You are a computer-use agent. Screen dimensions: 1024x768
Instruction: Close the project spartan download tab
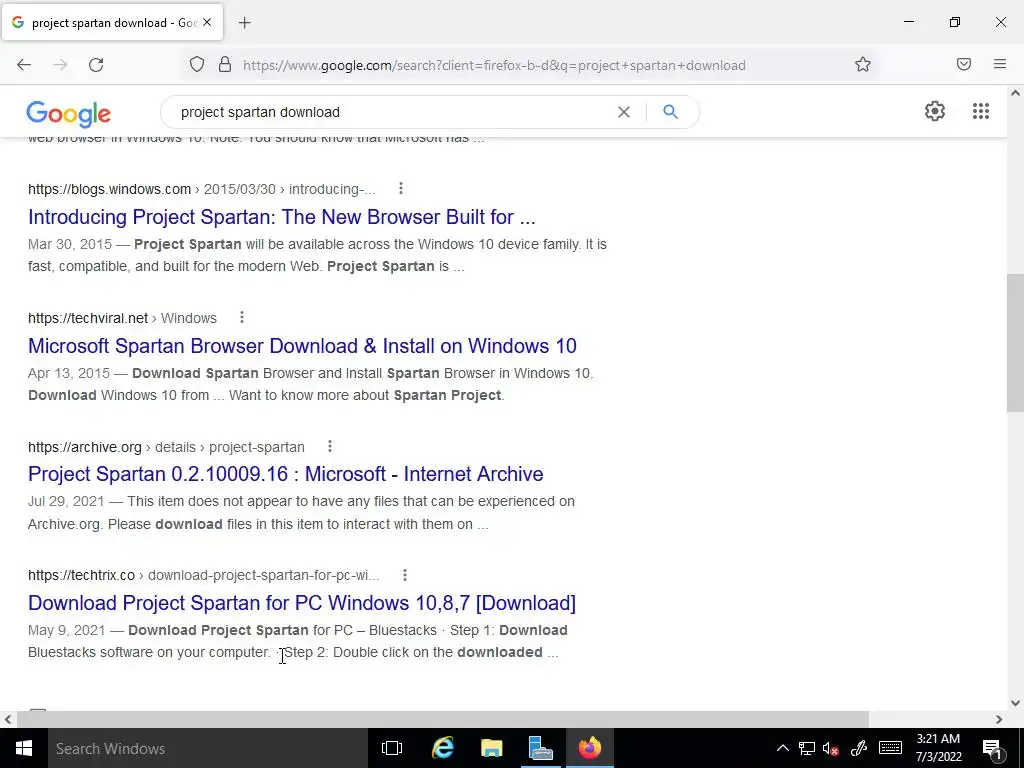click(207, 22)
